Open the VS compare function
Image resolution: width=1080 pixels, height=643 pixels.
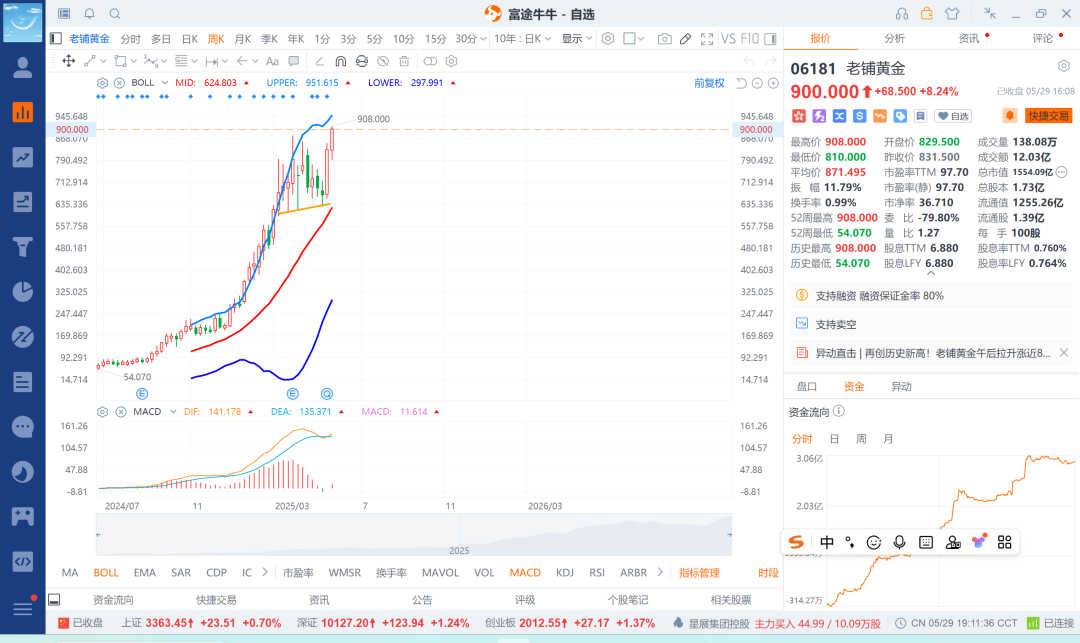coord(728,39)
